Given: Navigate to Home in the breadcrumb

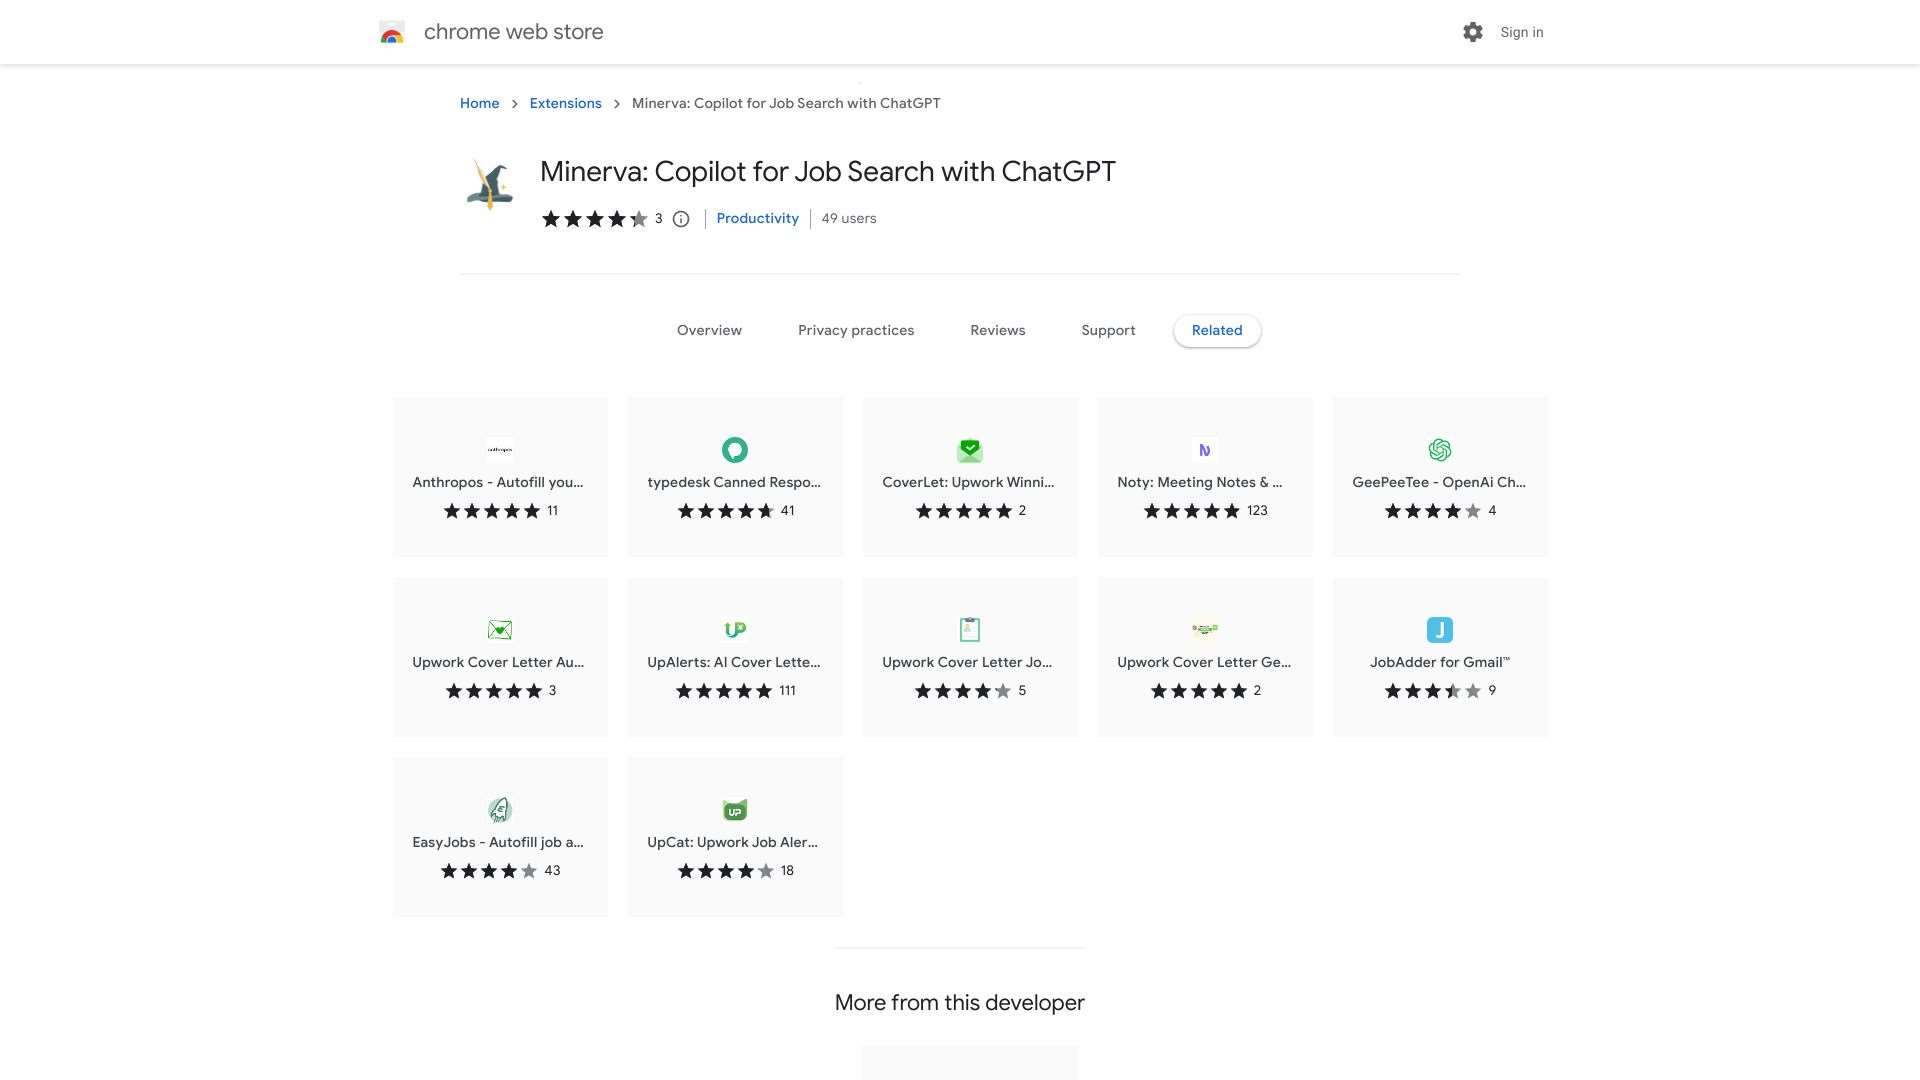Looking at the screenshot, I should click(x=479, y=103).
